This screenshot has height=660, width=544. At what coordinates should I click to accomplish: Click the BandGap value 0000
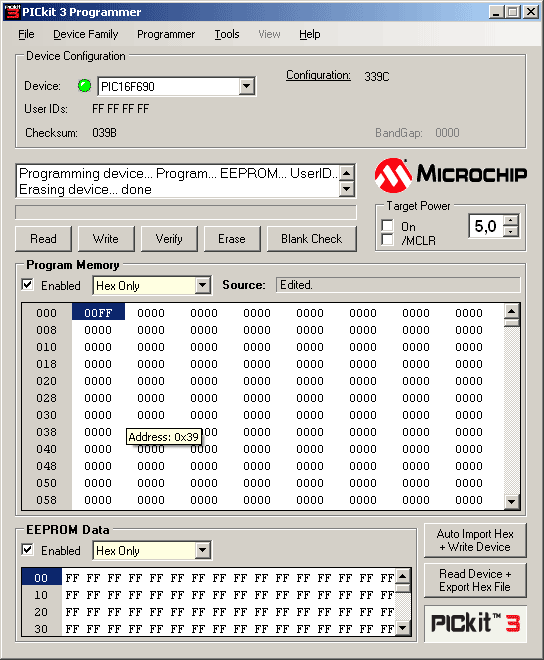[447, 133]
